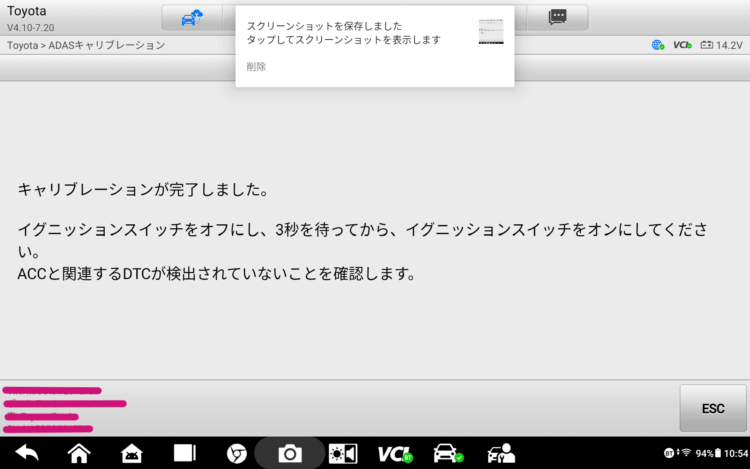Open recent apps square icon
Screen dimensions: 750x469
point(184,453)
